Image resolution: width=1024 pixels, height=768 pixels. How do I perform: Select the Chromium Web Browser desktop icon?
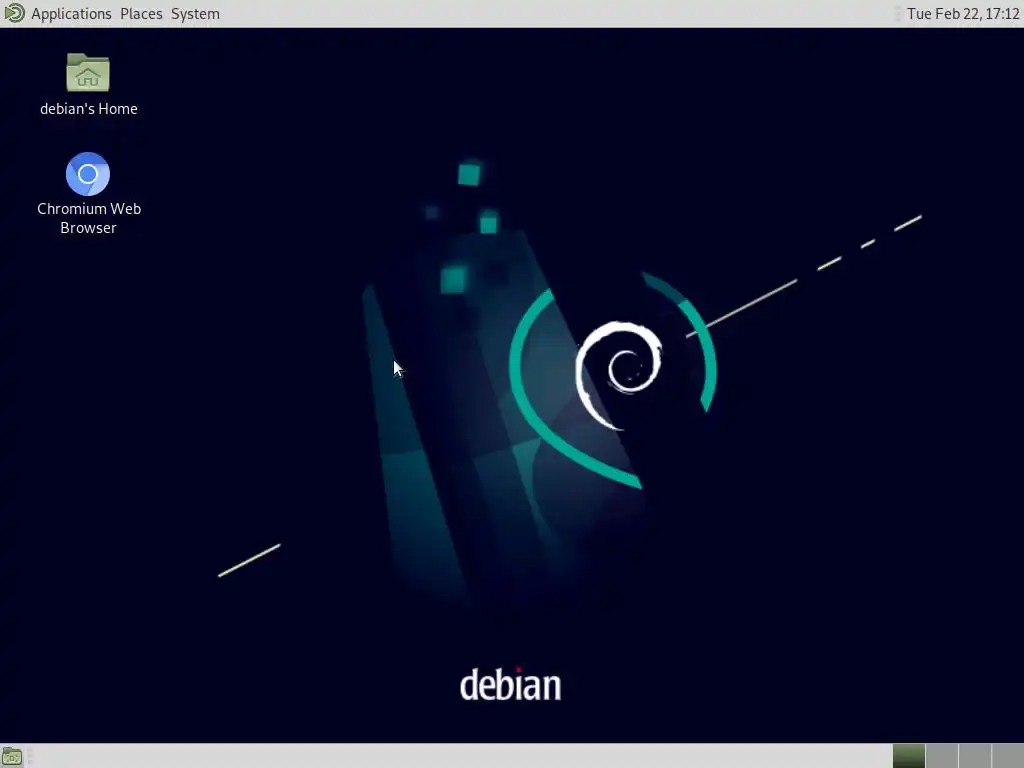click(88, 174)
